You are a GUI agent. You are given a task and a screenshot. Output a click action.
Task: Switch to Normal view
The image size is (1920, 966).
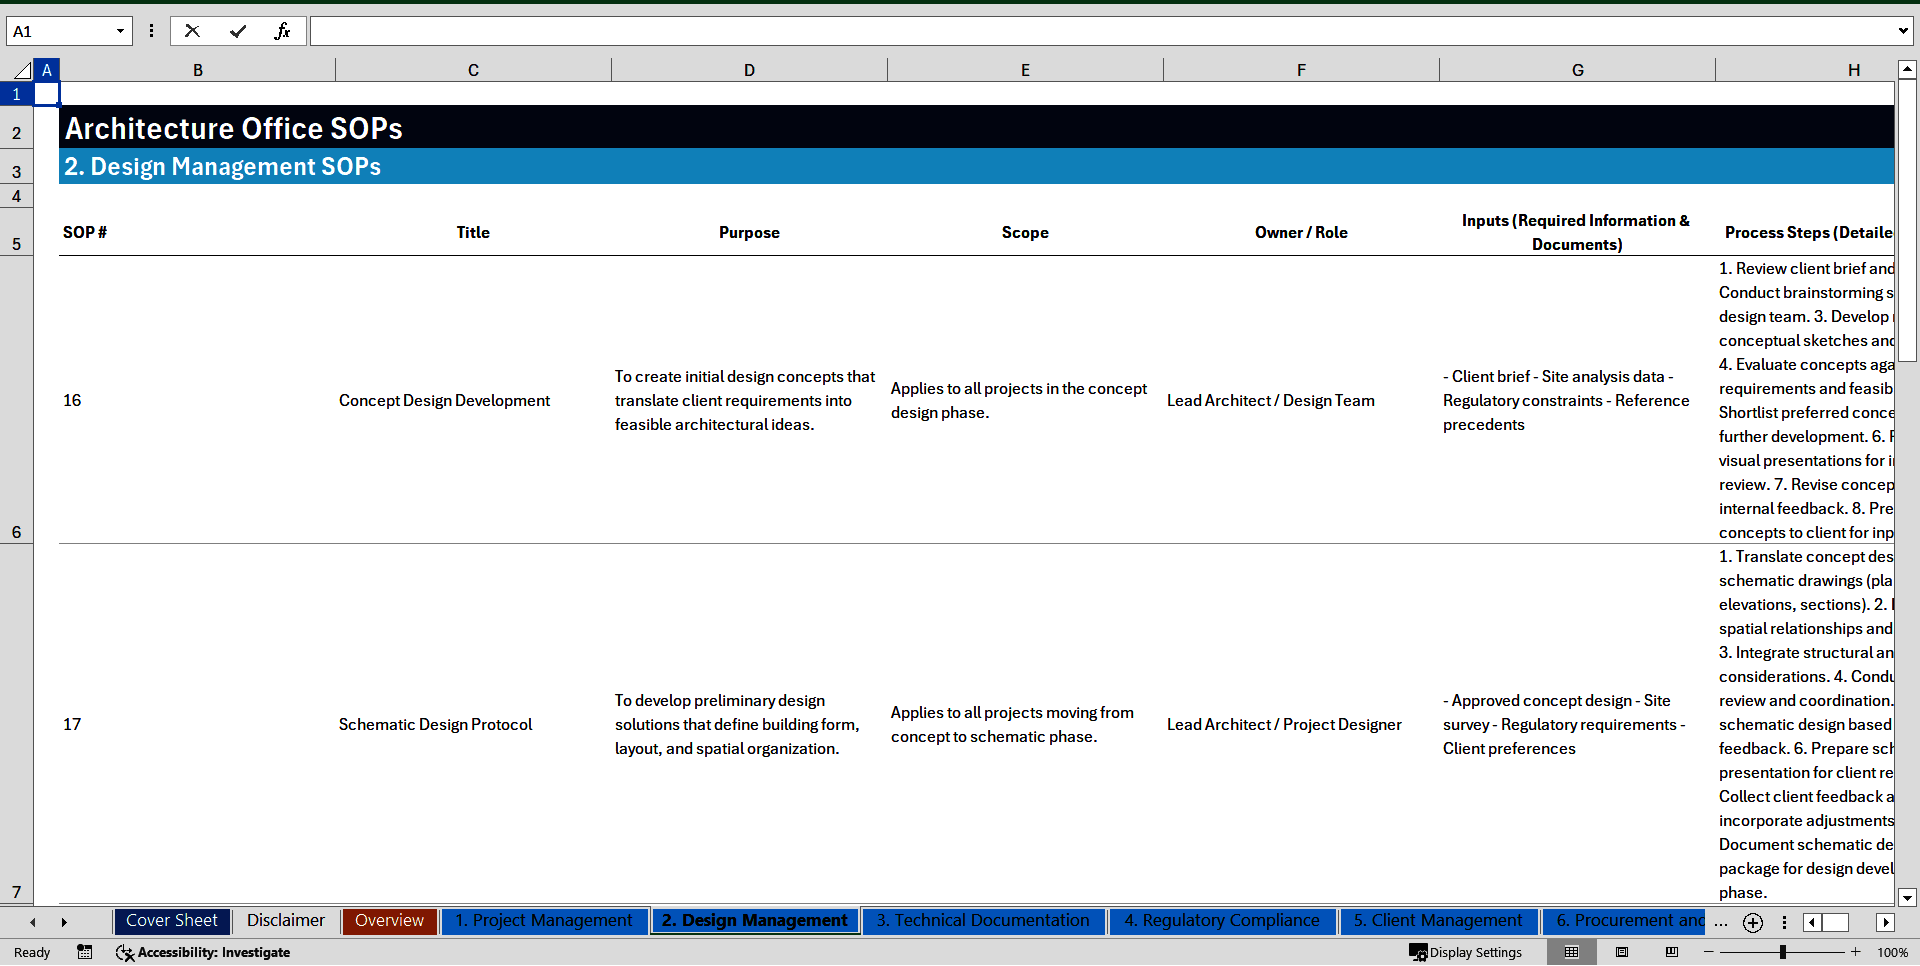[x=1571, y=952]
